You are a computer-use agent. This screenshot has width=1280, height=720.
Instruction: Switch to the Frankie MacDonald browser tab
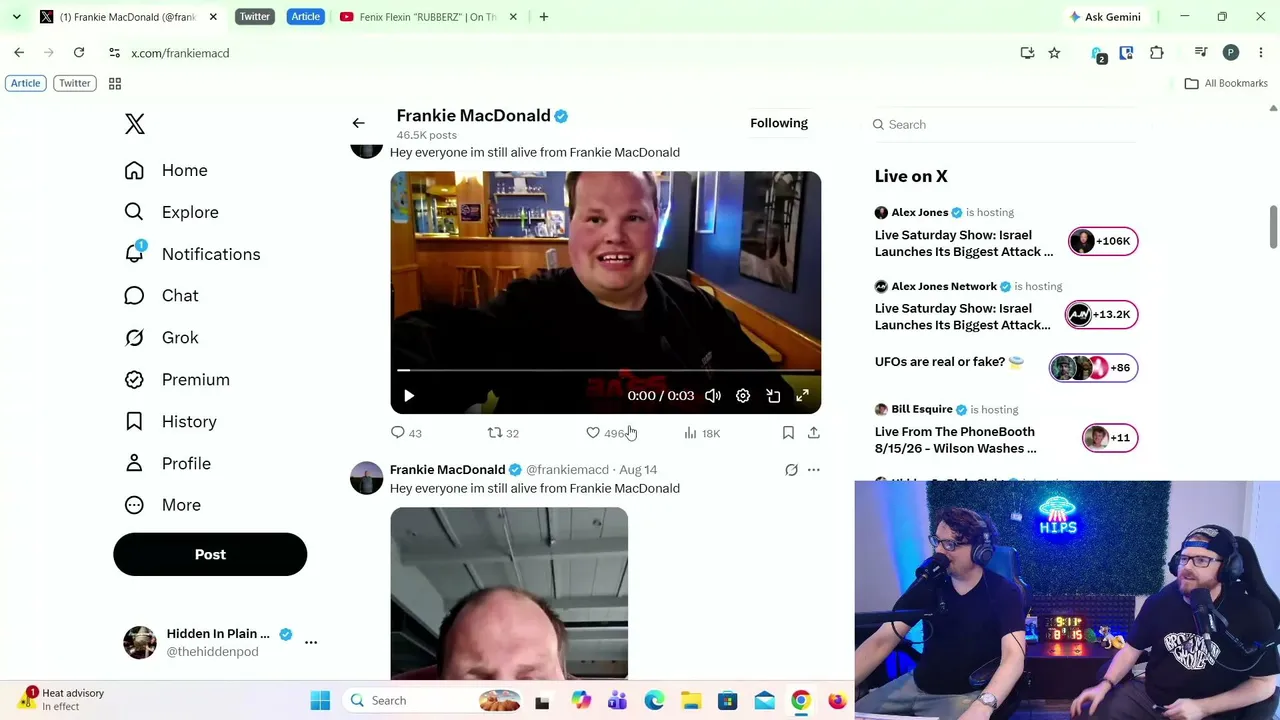pyautogui.click(x=127, y=17)
